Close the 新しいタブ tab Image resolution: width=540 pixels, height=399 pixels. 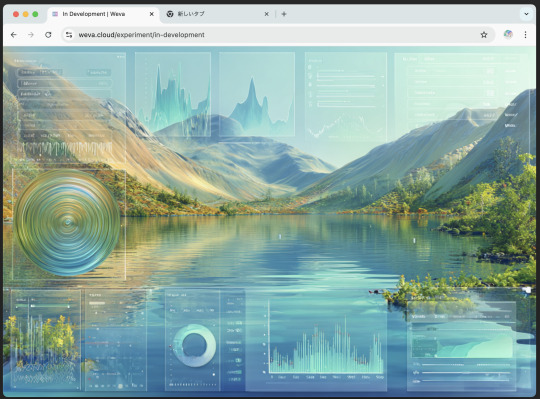click(266, 14)
